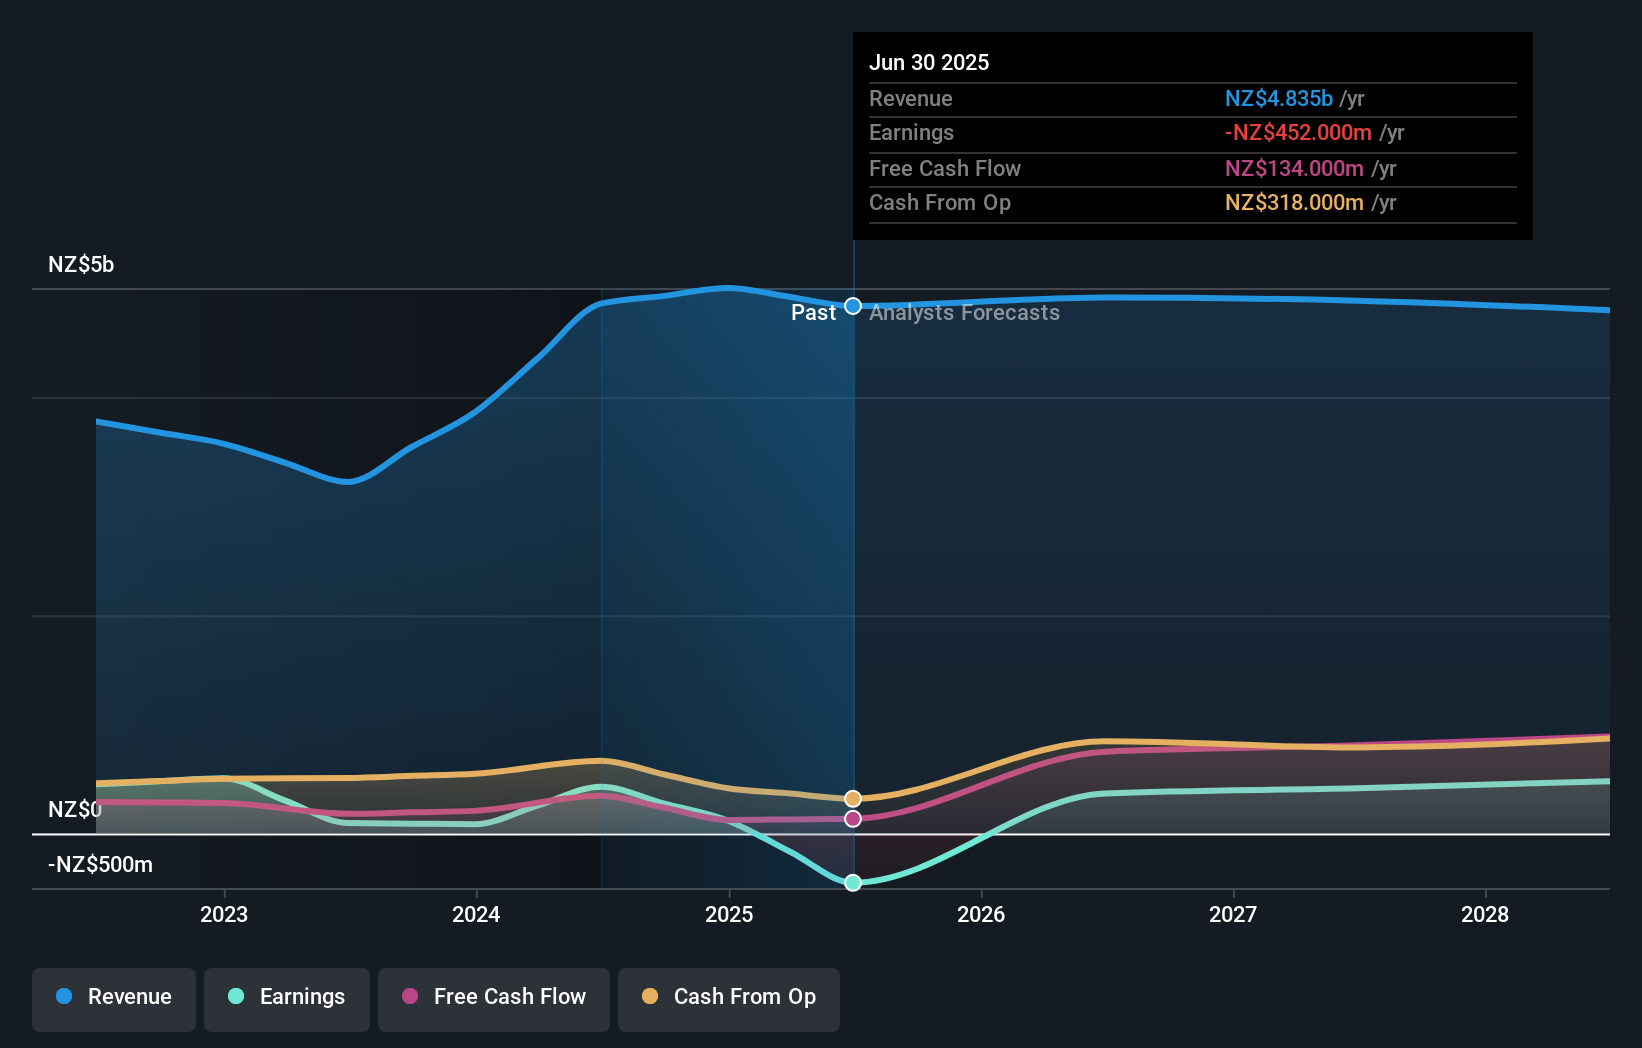The image size is (1642, 1048).
Task: Click the pink Free Cash Flow legend dot
Action: 408,997
